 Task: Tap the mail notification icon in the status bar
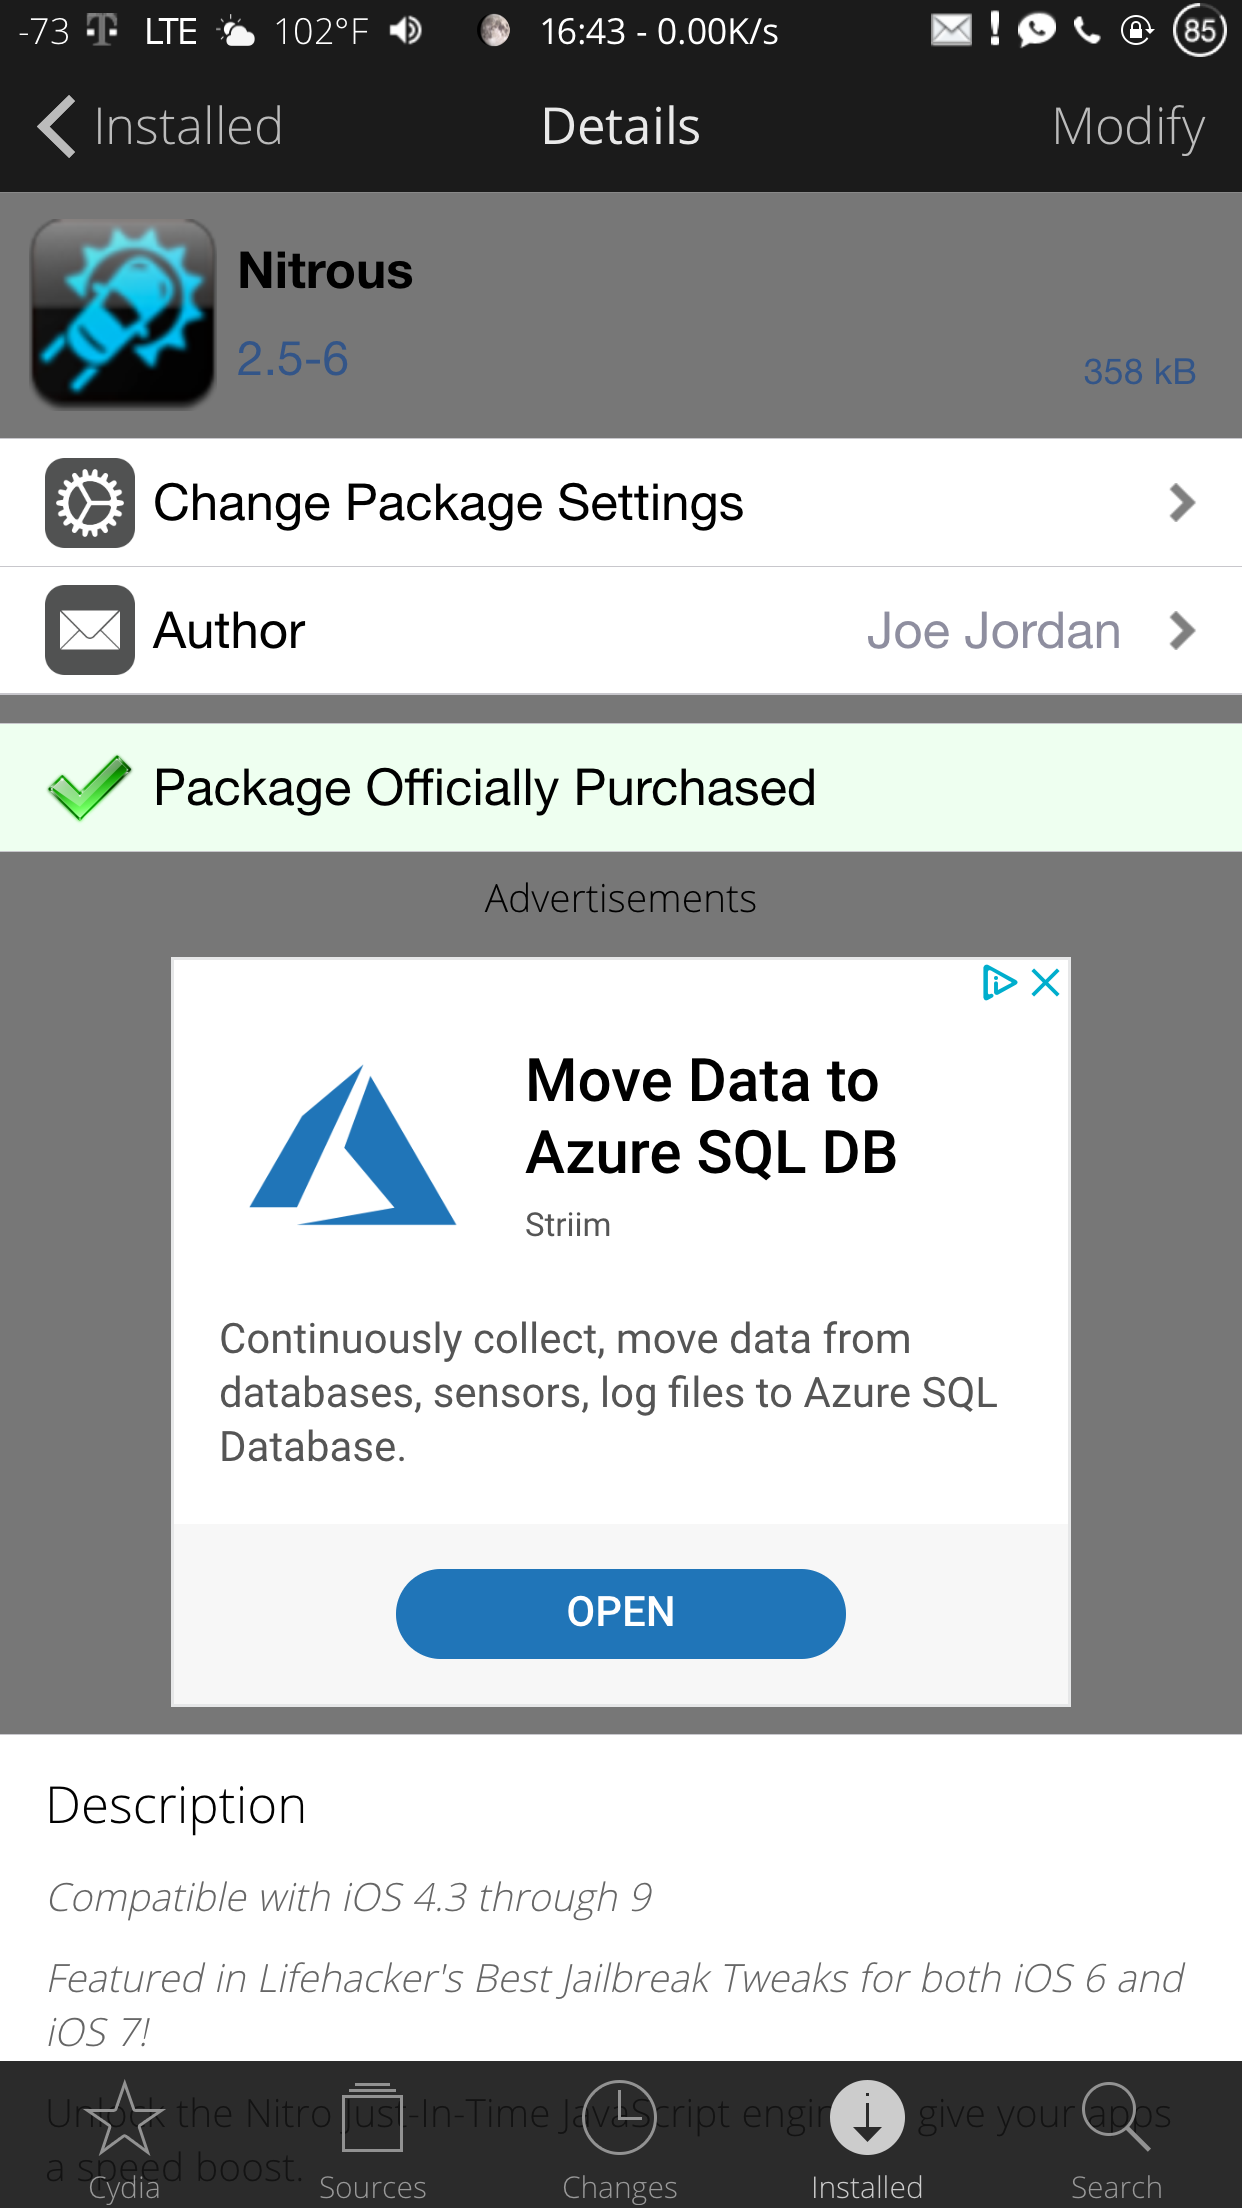click(951, 31)
